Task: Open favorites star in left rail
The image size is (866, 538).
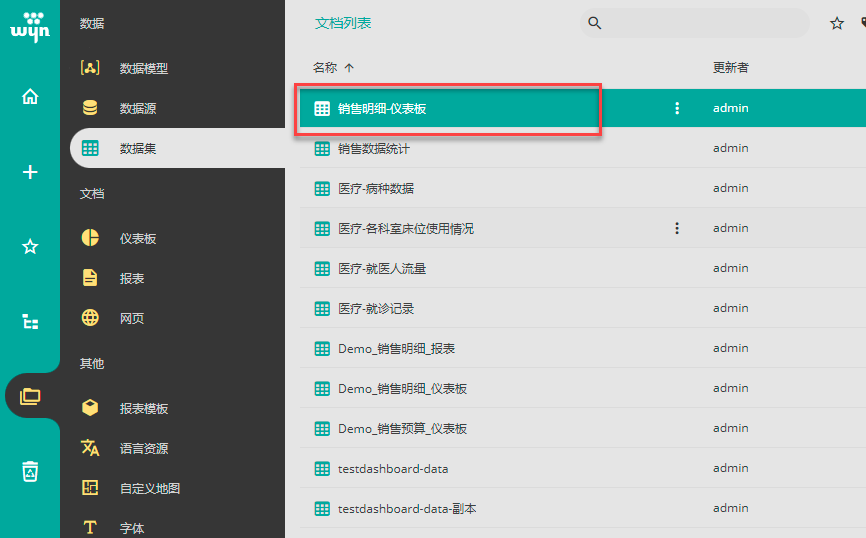Action: coord(30,247)
